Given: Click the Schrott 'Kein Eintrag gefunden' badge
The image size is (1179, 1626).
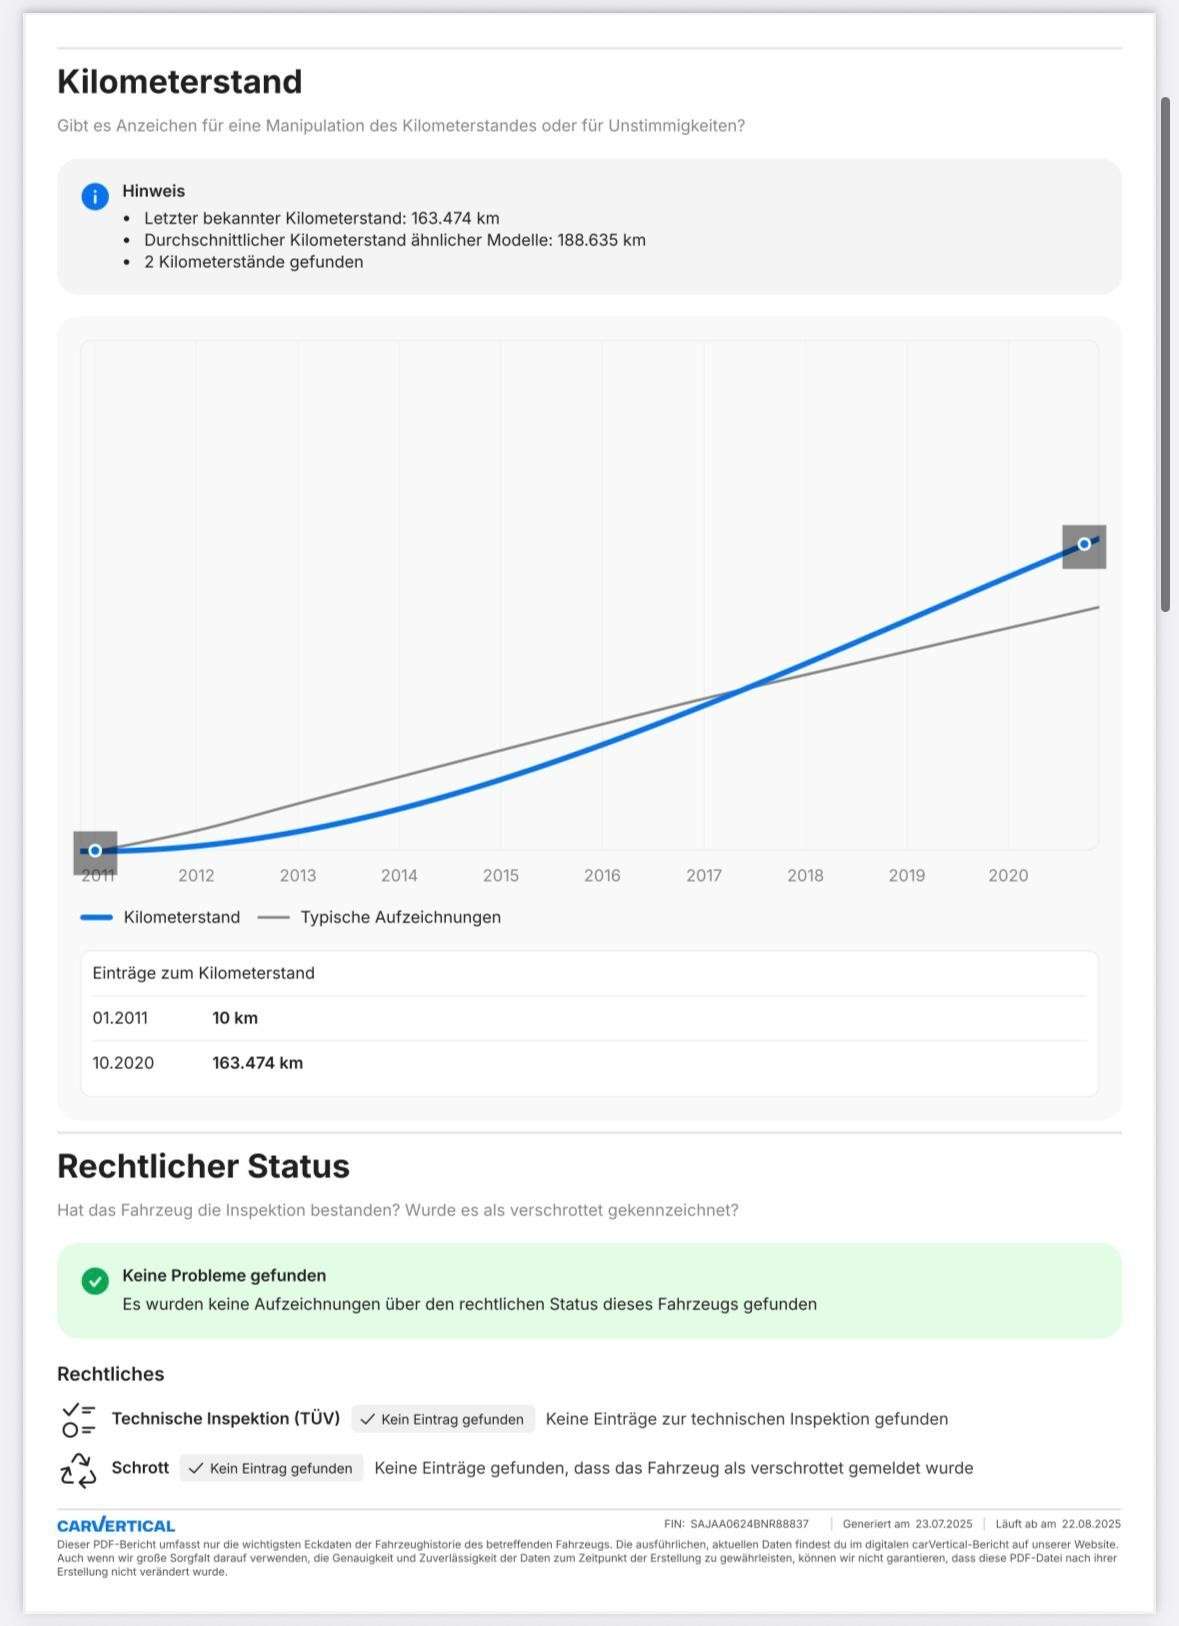Looking at the screenshot, I should [271, 1468].
